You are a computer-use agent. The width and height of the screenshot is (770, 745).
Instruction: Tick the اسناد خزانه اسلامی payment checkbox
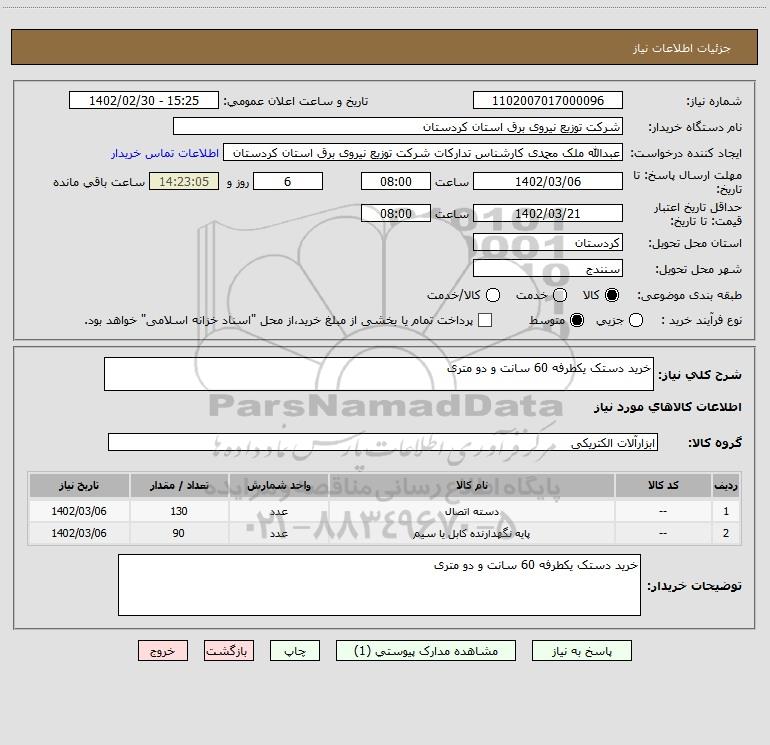[485, 320]
